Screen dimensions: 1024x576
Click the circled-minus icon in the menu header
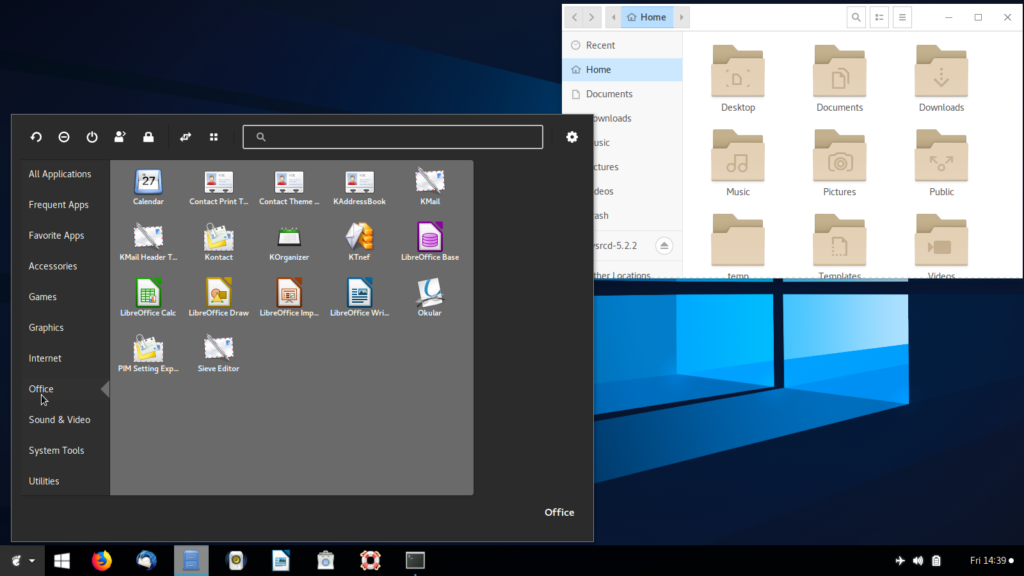point(64,137)
